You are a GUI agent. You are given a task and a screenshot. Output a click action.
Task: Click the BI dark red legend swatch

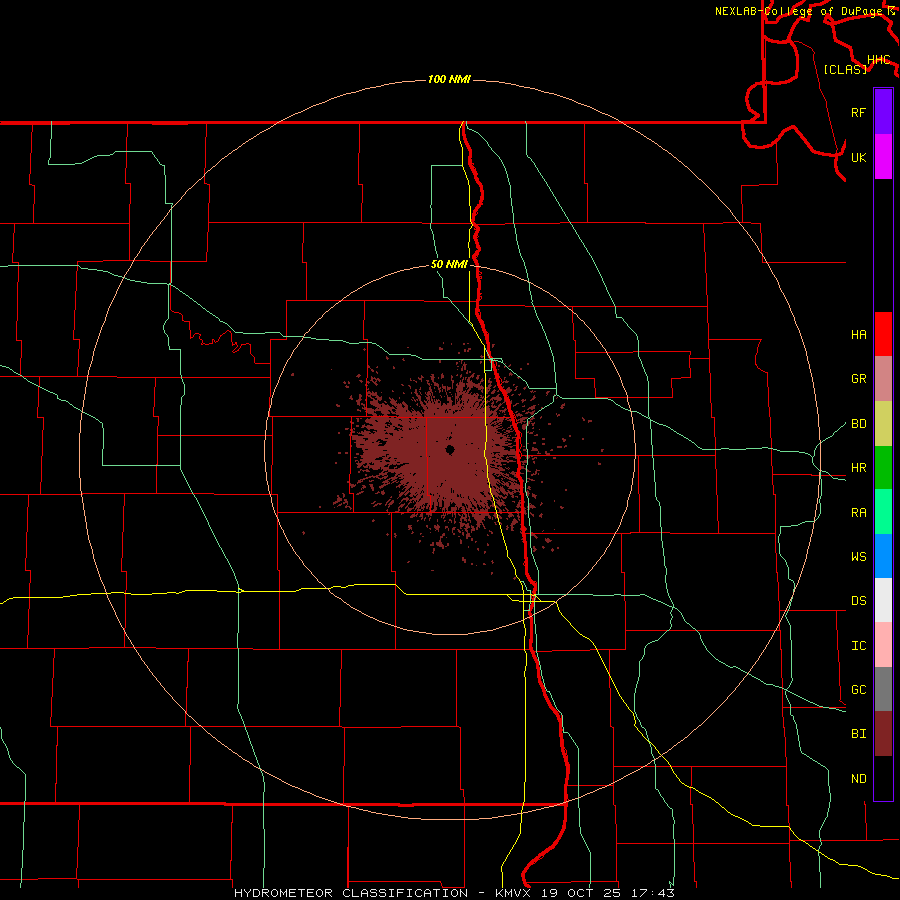883,734
